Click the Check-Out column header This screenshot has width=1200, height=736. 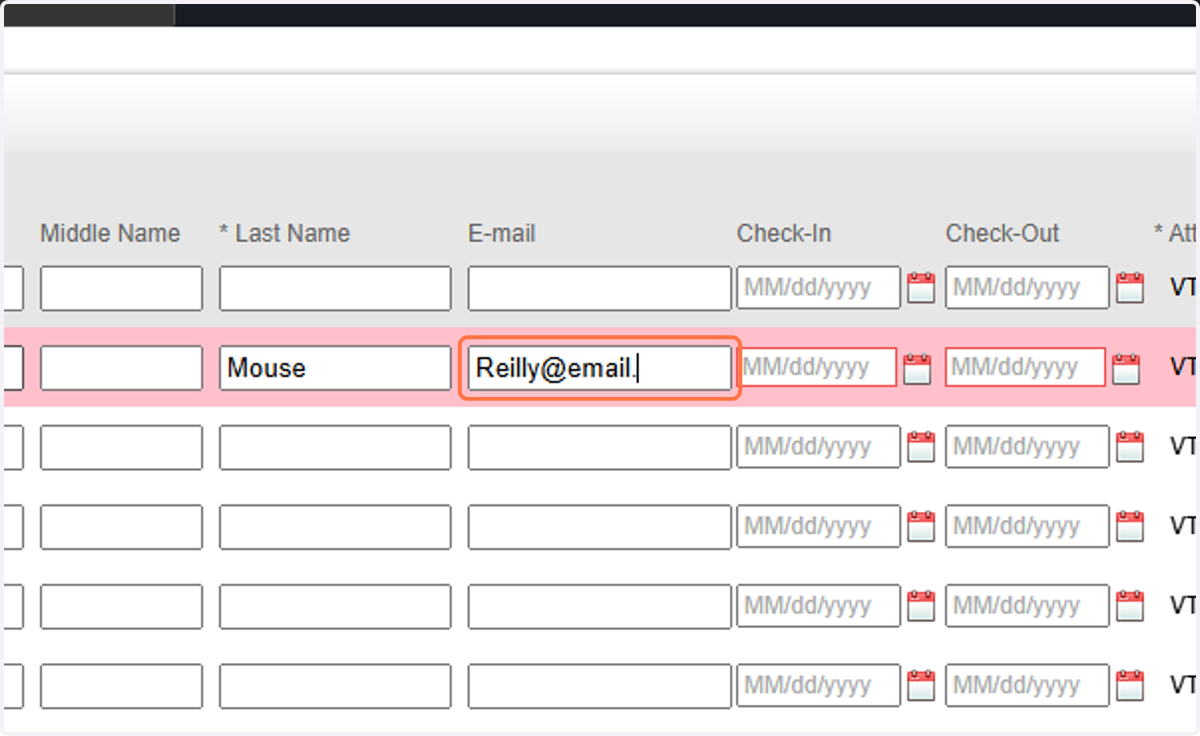(x=1002, y=233)
